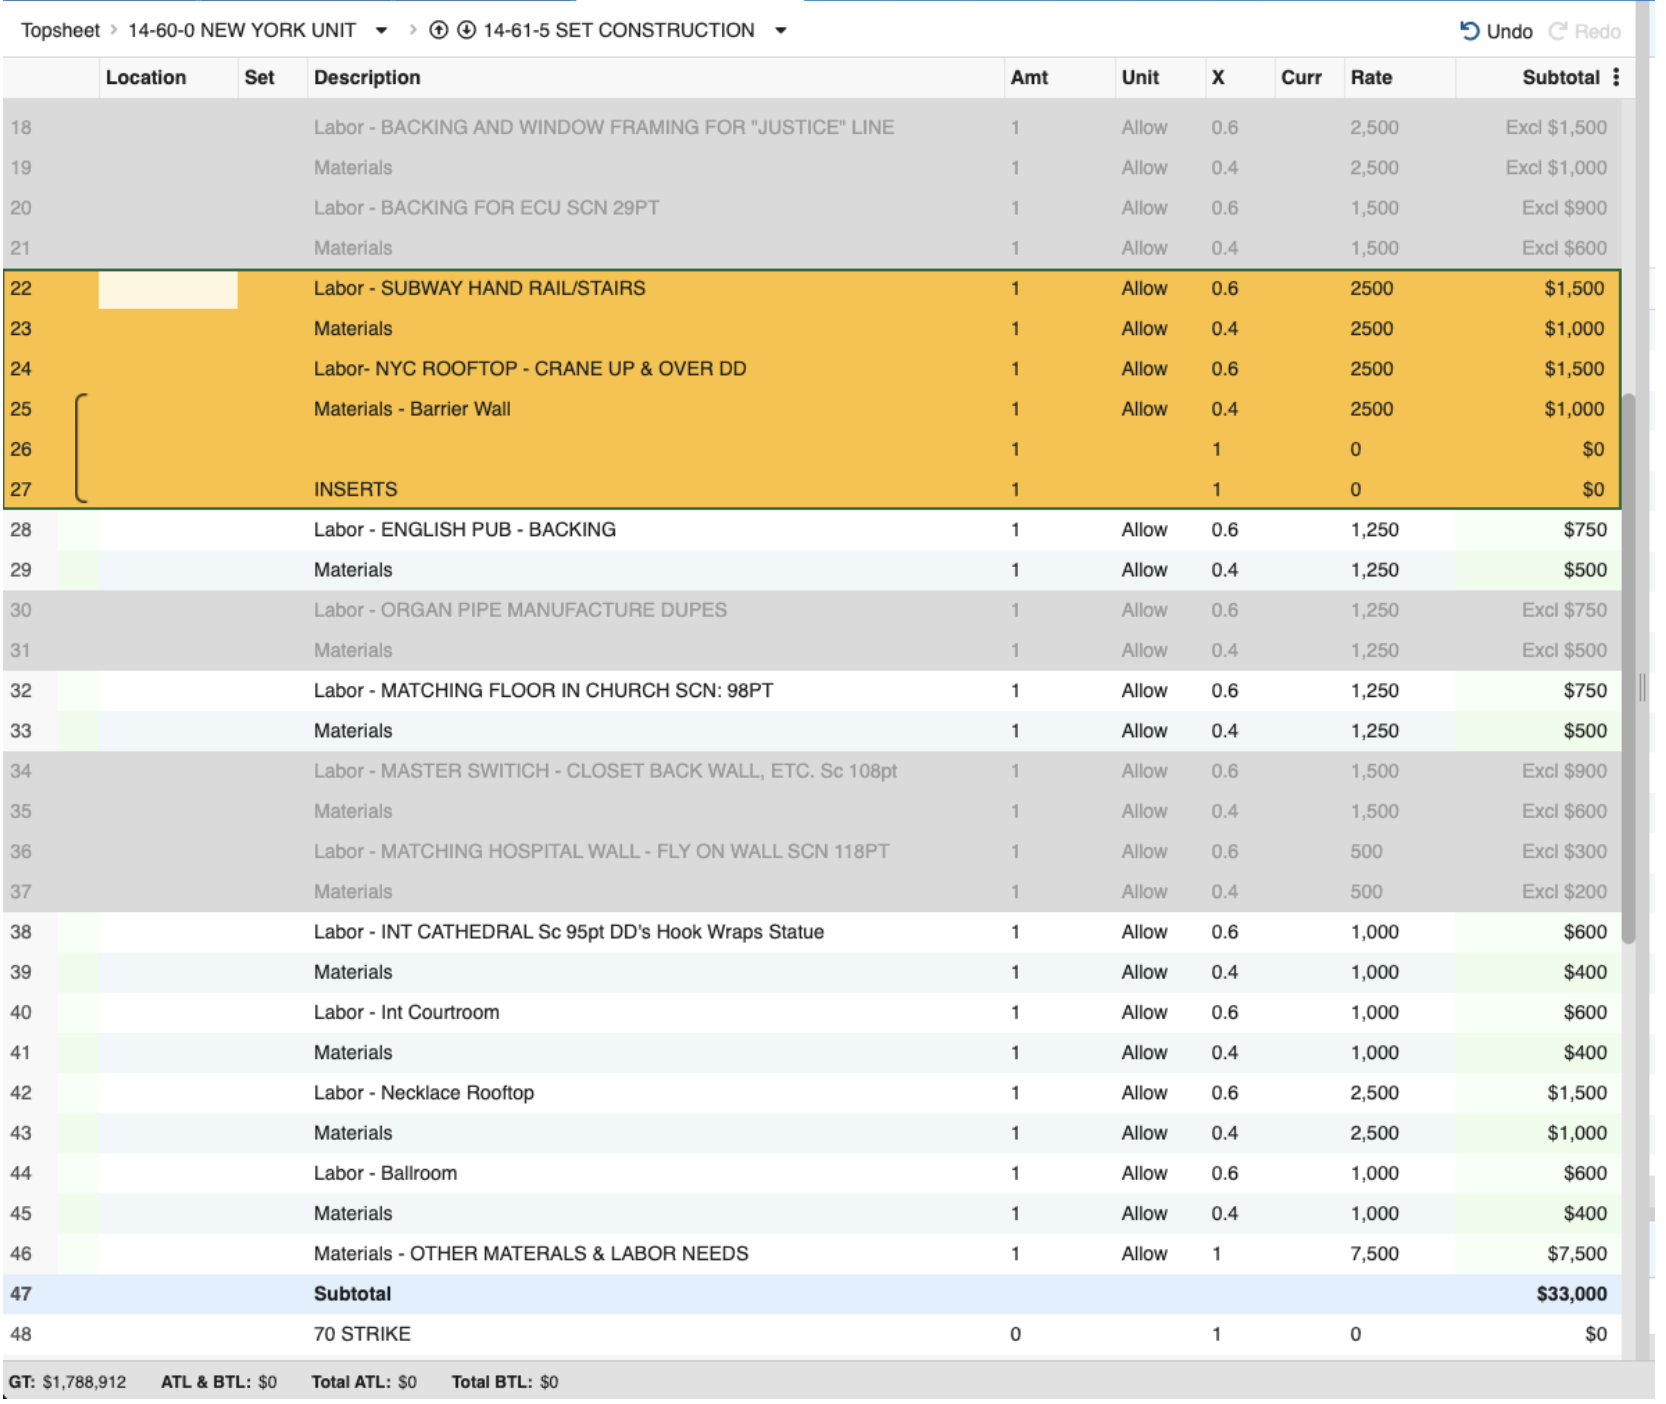Click the panel resize handle on right edge
This screenshot has height=1404, width=1666.
coord(1642,687)
